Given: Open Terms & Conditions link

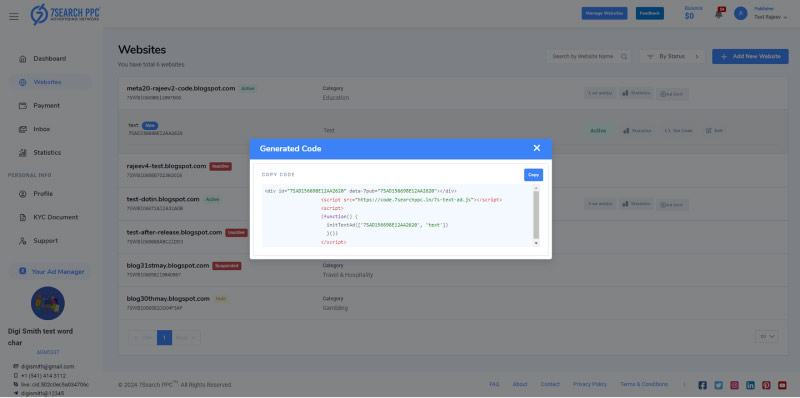Looking at the screenshot, I should click(644, 384).
